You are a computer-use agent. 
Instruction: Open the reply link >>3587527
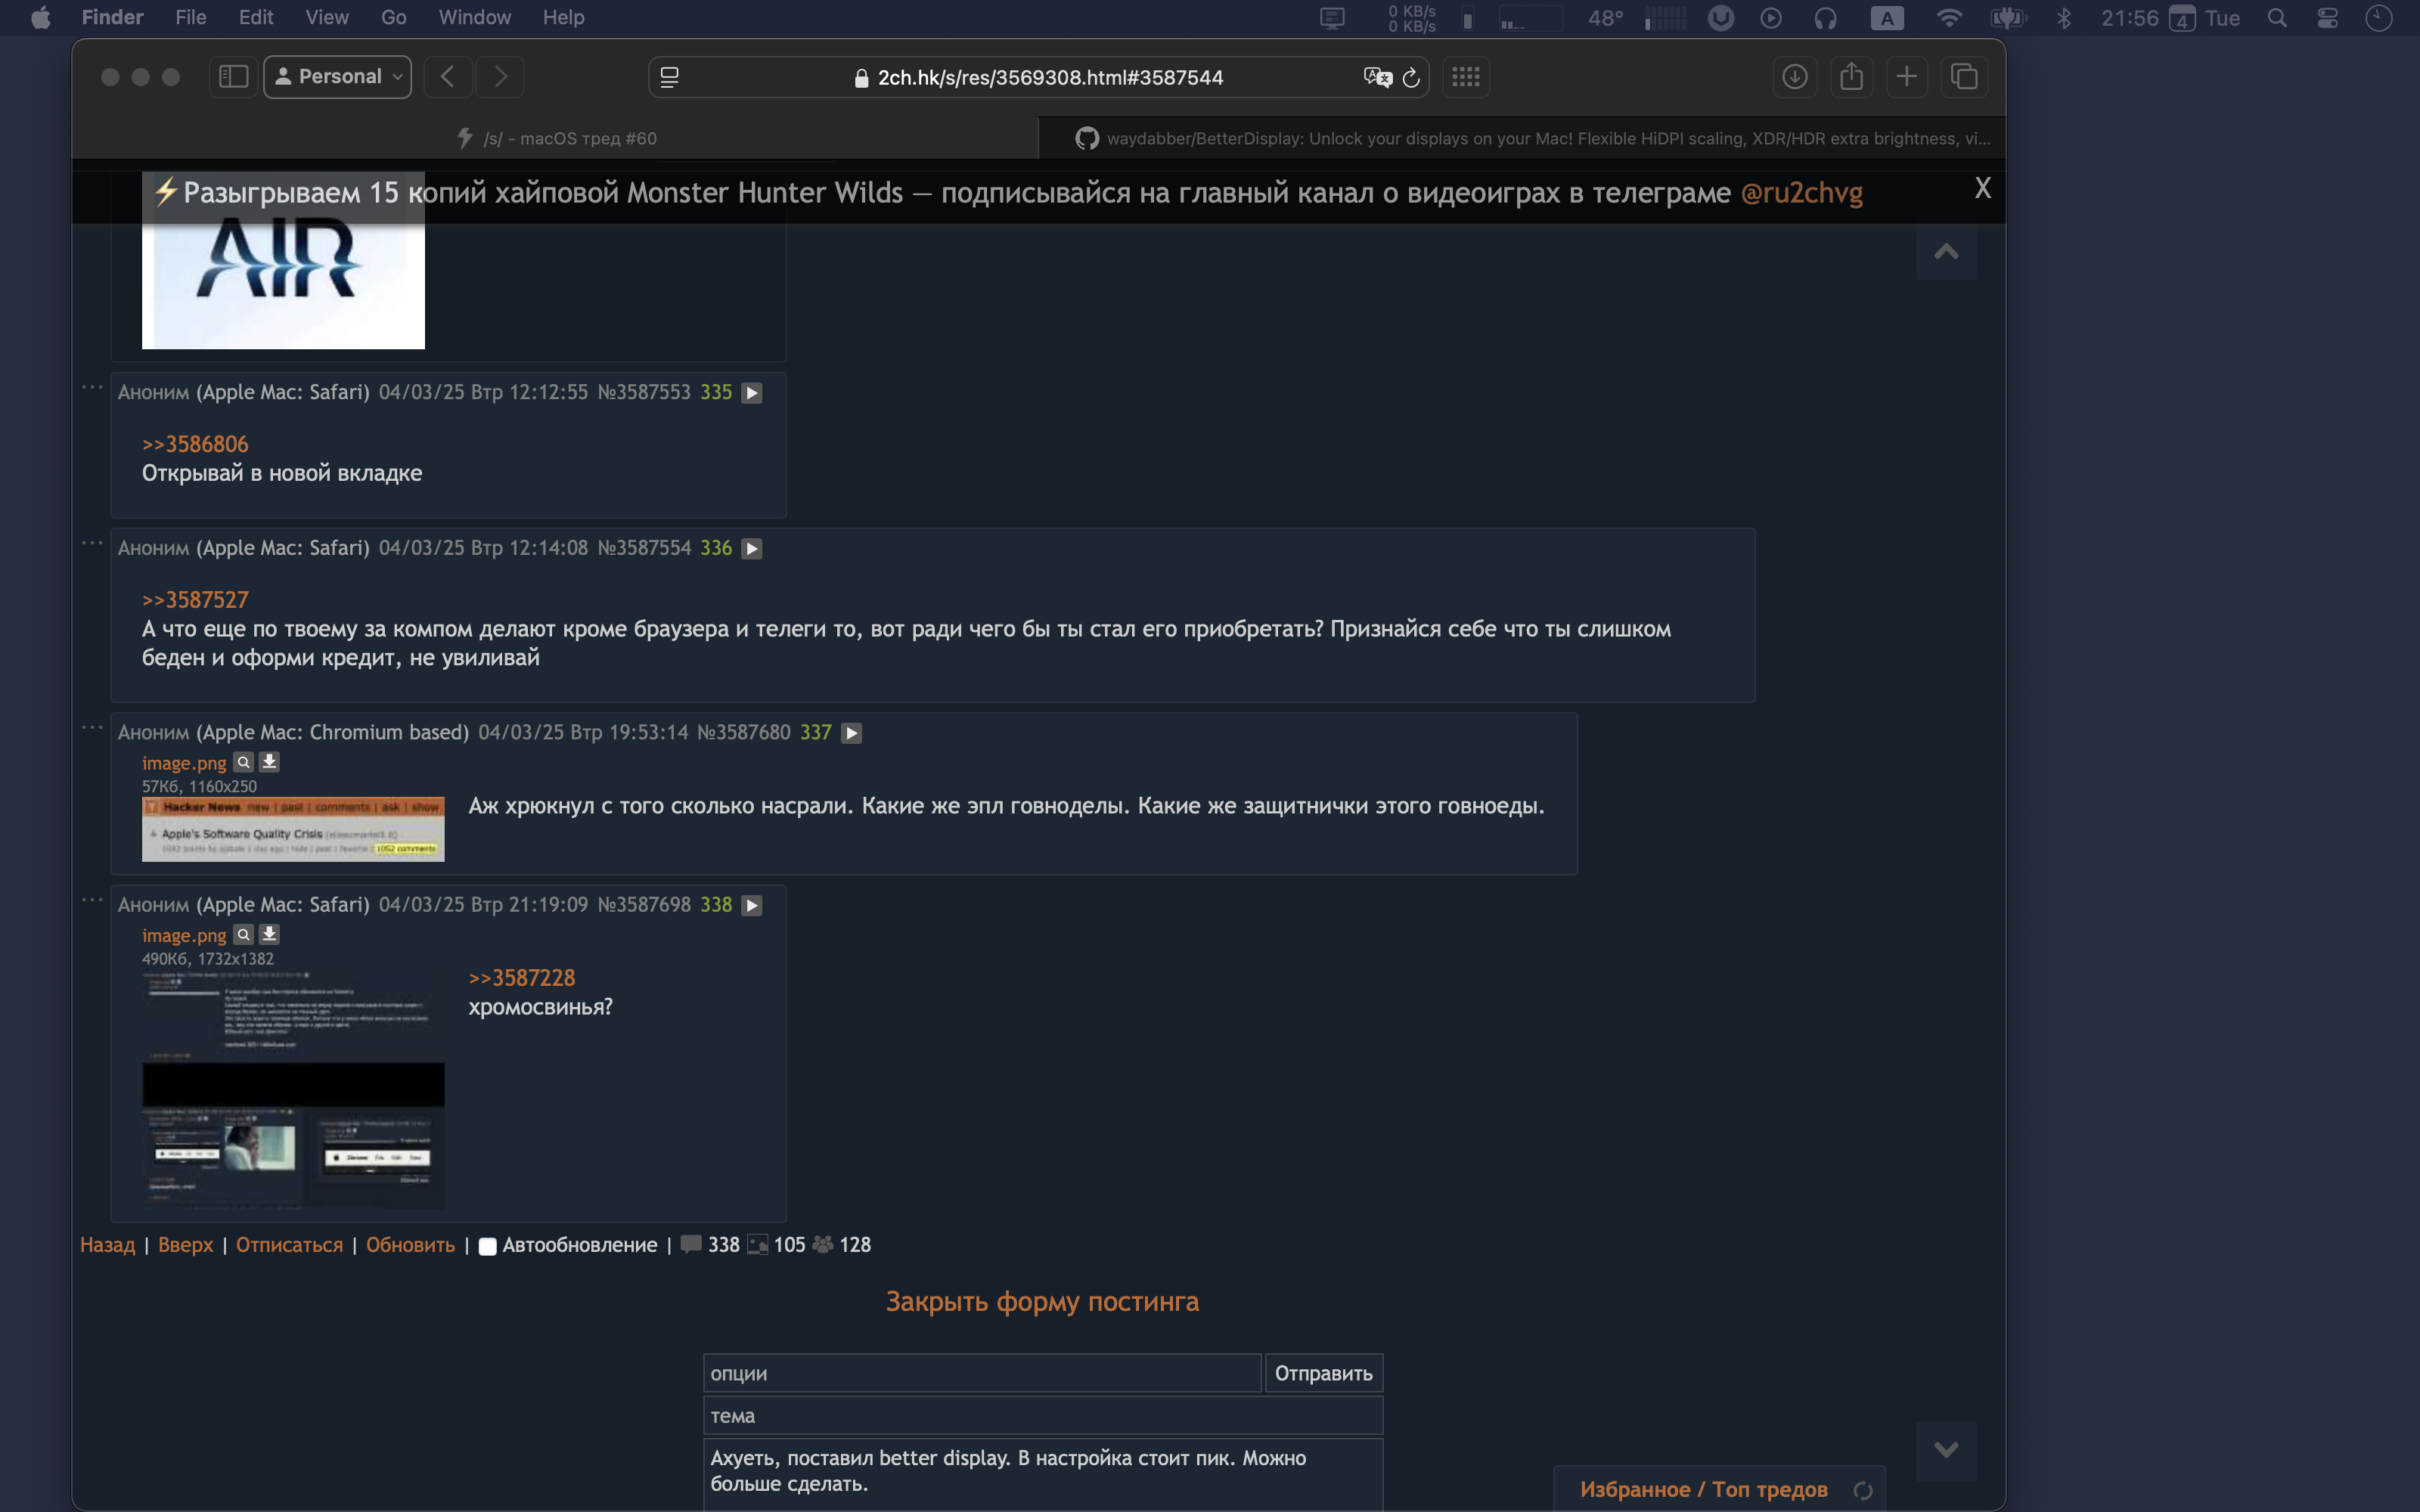(x=195, y=600)
